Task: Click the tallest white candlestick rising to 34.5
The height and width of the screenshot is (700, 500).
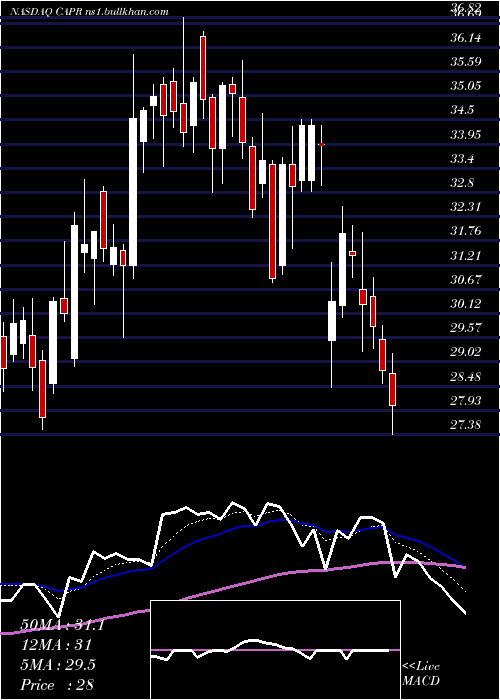Action: click(133, 192)
